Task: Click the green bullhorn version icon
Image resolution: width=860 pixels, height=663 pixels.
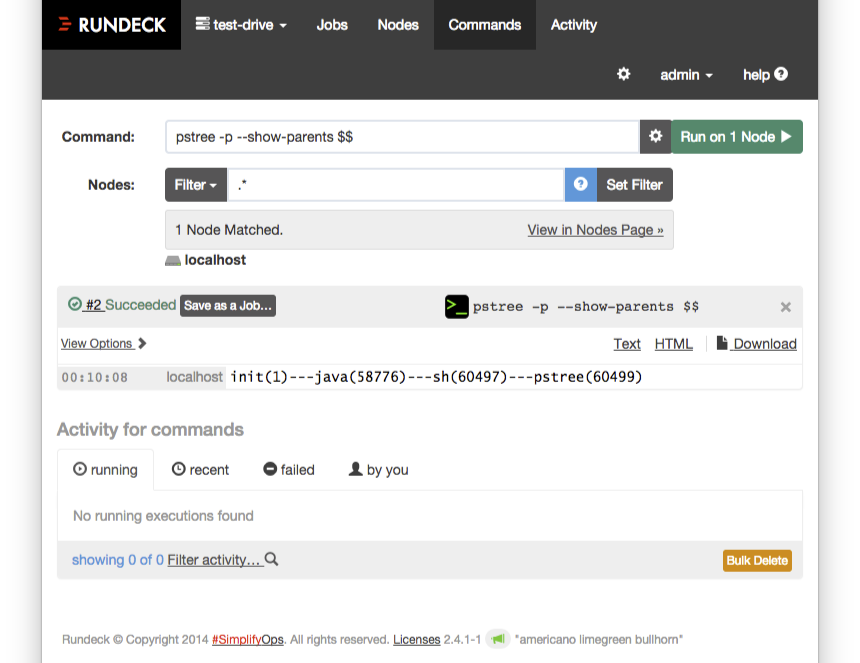Action: click(x=498, y=639)
